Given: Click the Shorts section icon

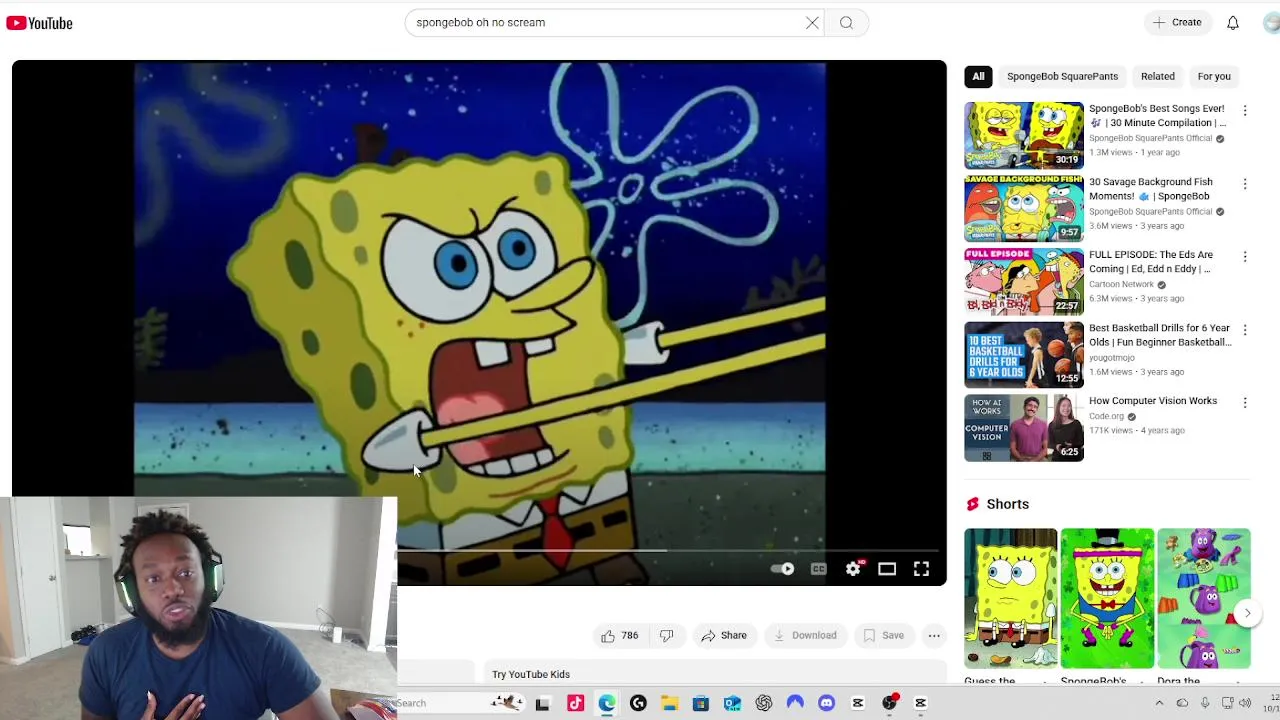Looking at the screenshot, I should (x=972, y=504).
